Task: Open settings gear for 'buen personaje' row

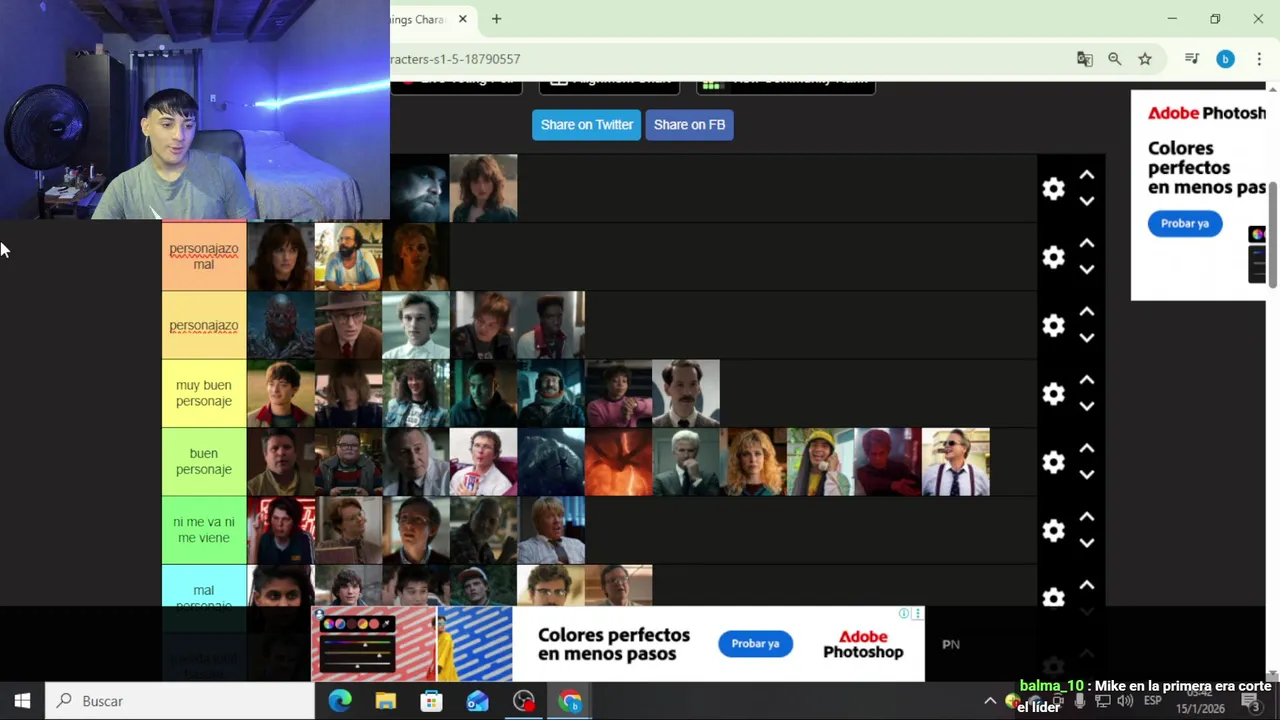Action: (x=1053, y=462)
